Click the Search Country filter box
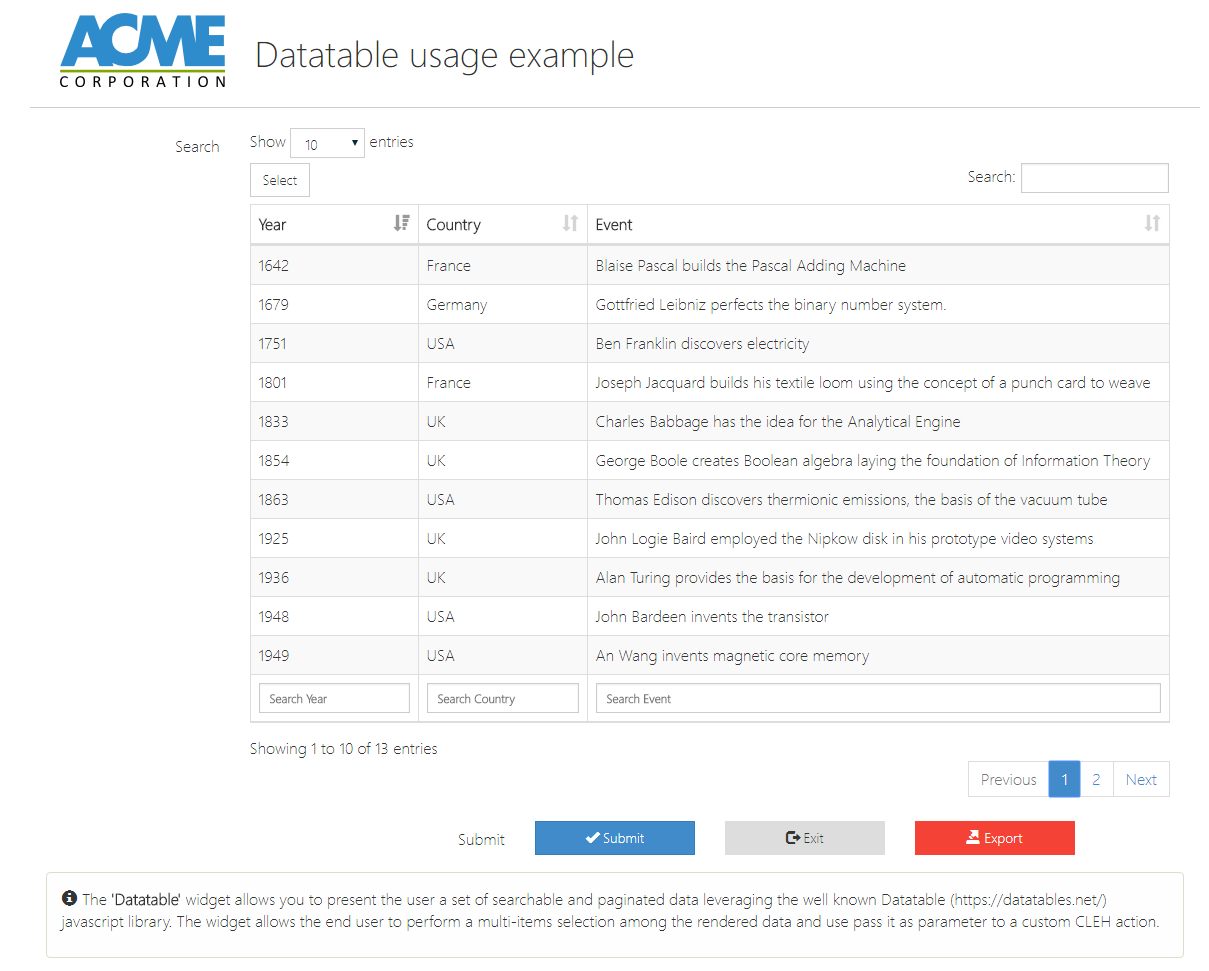 (502, 698)
